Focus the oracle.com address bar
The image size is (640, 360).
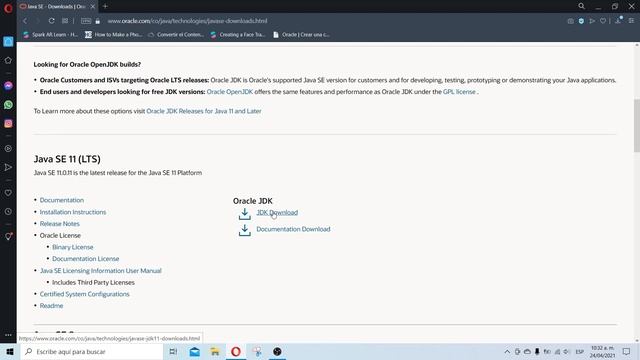pyautogui.click(x=187, y=21)
